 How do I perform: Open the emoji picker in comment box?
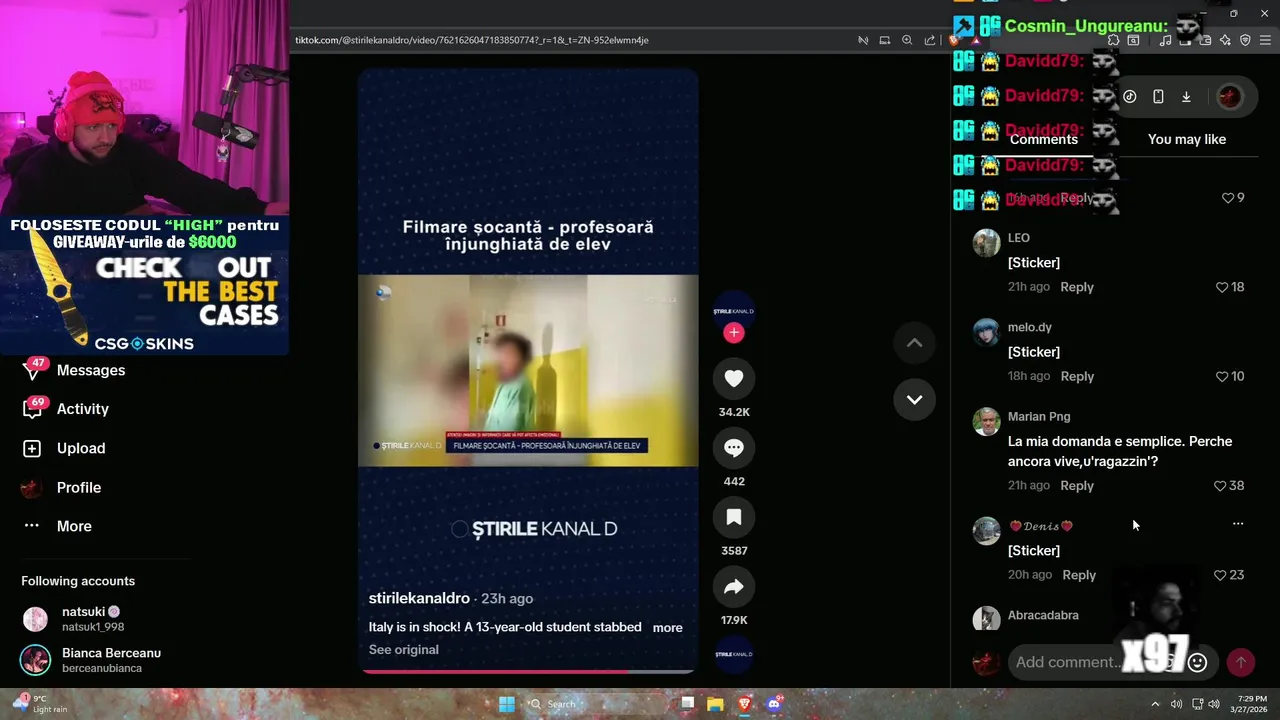click(1198, 662)
